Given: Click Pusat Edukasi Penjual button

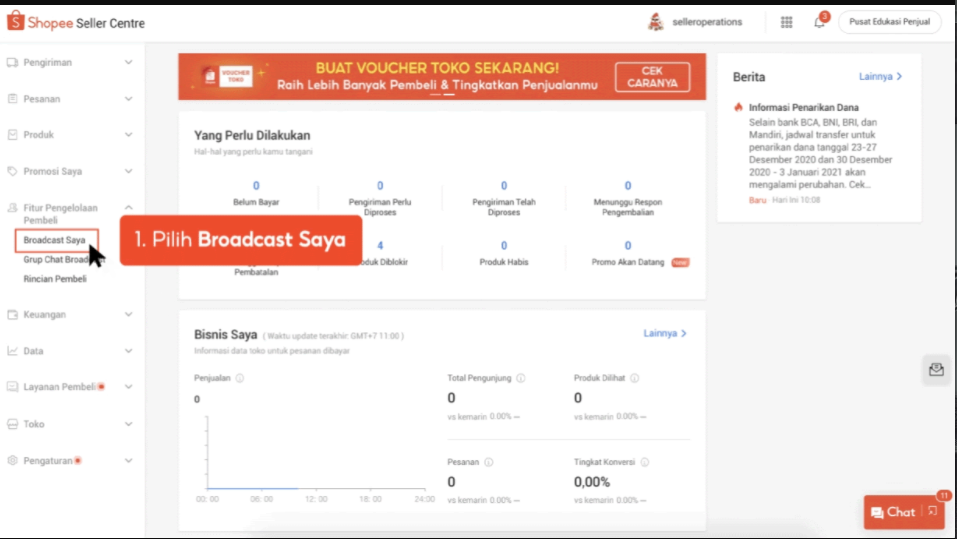Looking at the screenshot, I should pos(889,22).
